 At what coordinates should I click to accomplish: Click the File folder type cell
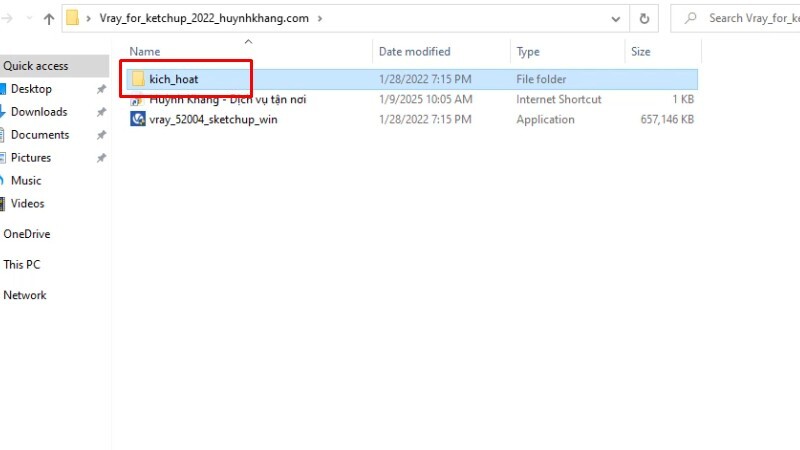[541, 79]
